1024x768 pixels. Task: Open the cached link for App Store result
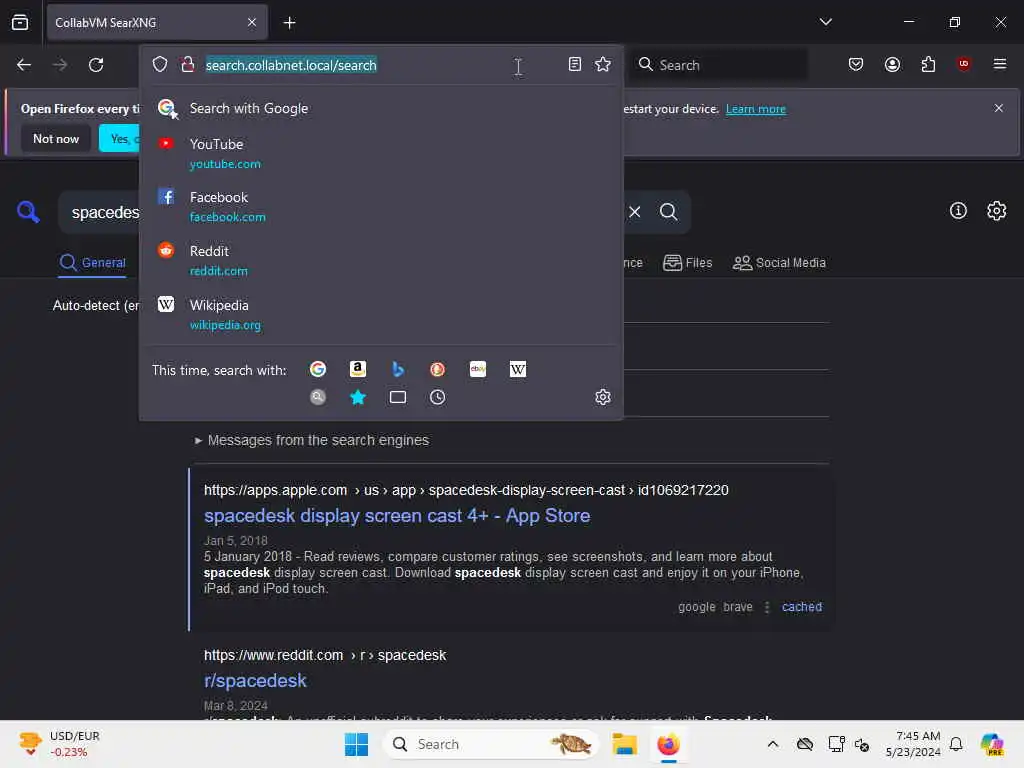(802, 607)
